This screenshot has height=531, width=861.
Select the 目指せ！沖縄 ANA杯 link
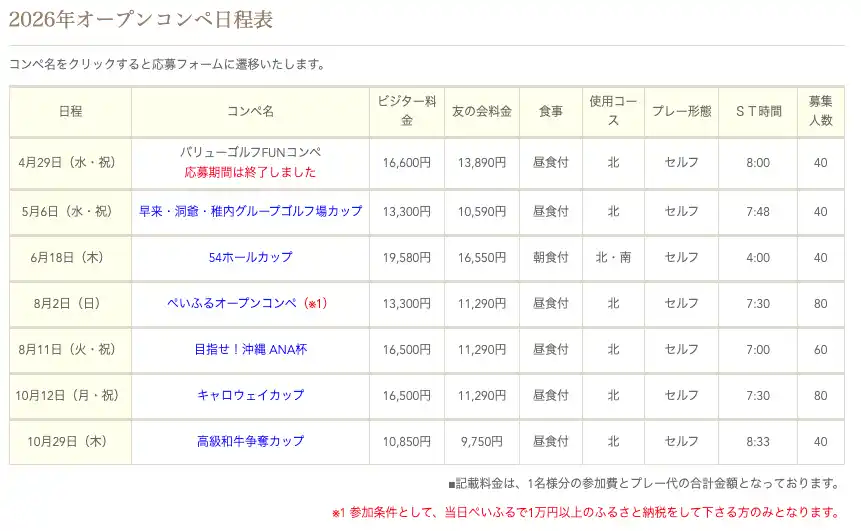coord(250,350)
